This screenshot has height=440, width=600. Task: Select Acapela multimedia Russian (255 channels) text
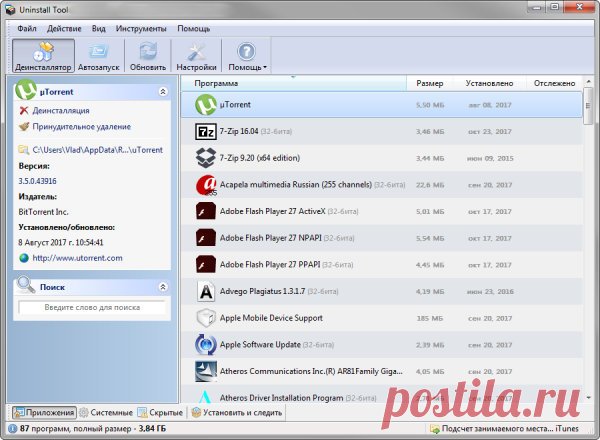tap(296, 185)
